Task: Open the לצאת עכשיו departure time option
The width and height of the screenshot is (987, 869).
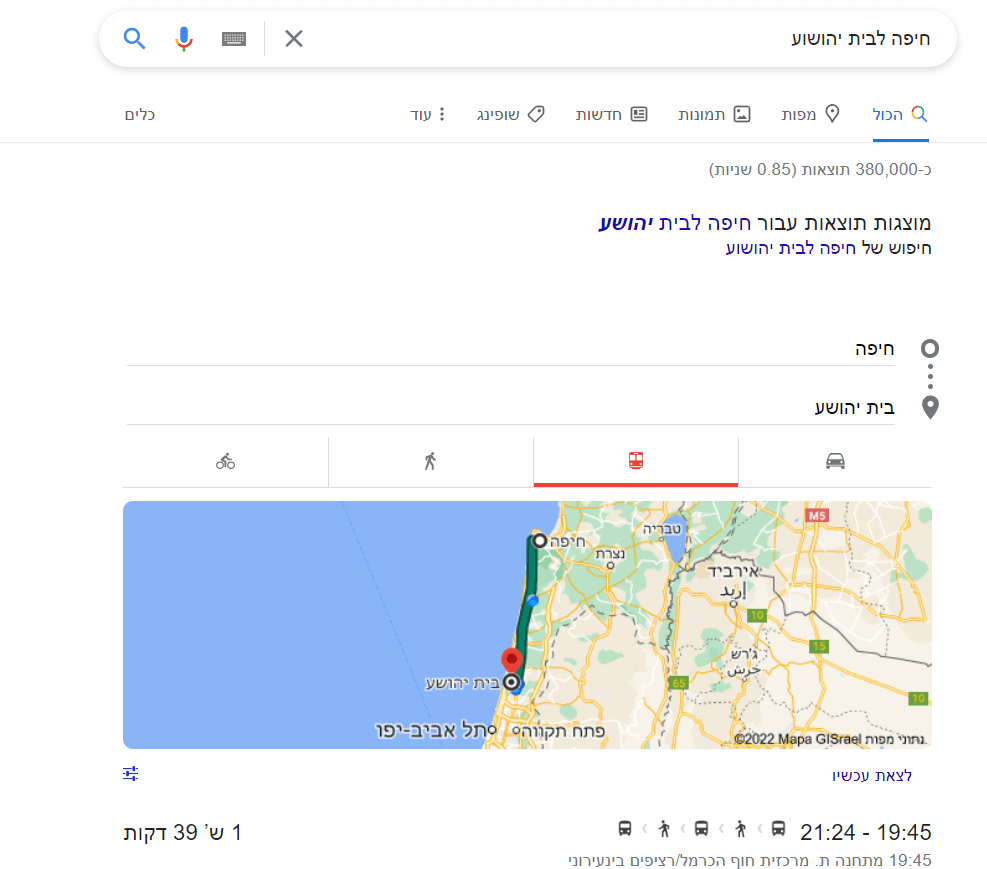Action: point(872,775)
